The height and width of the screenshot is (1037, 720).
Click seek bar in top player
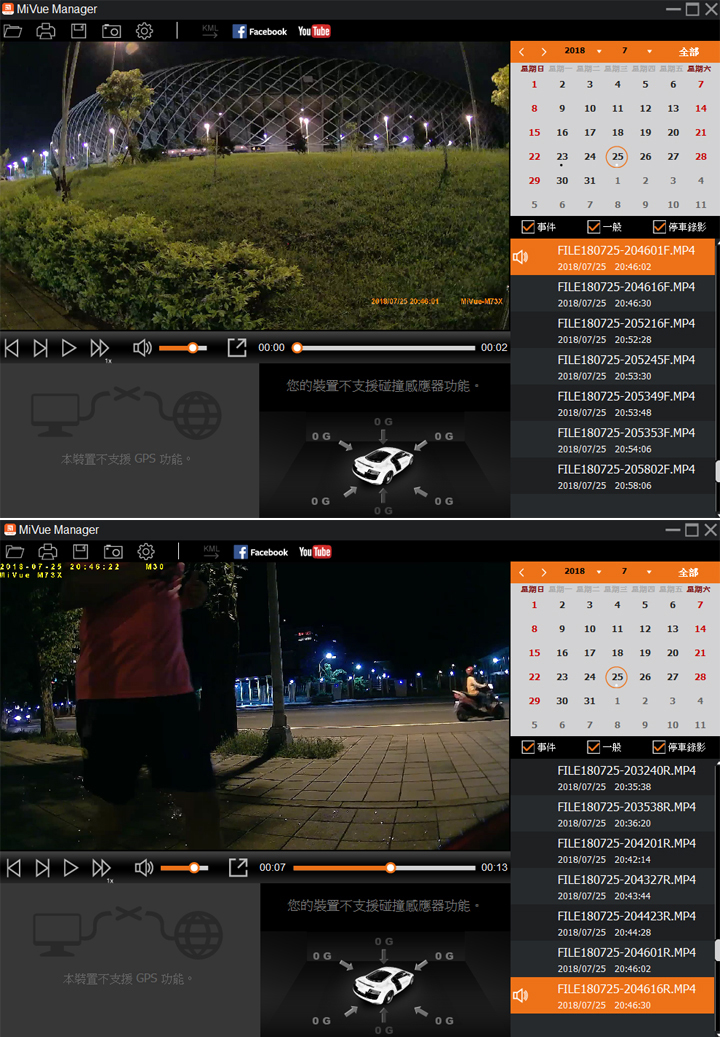point(384,348)
